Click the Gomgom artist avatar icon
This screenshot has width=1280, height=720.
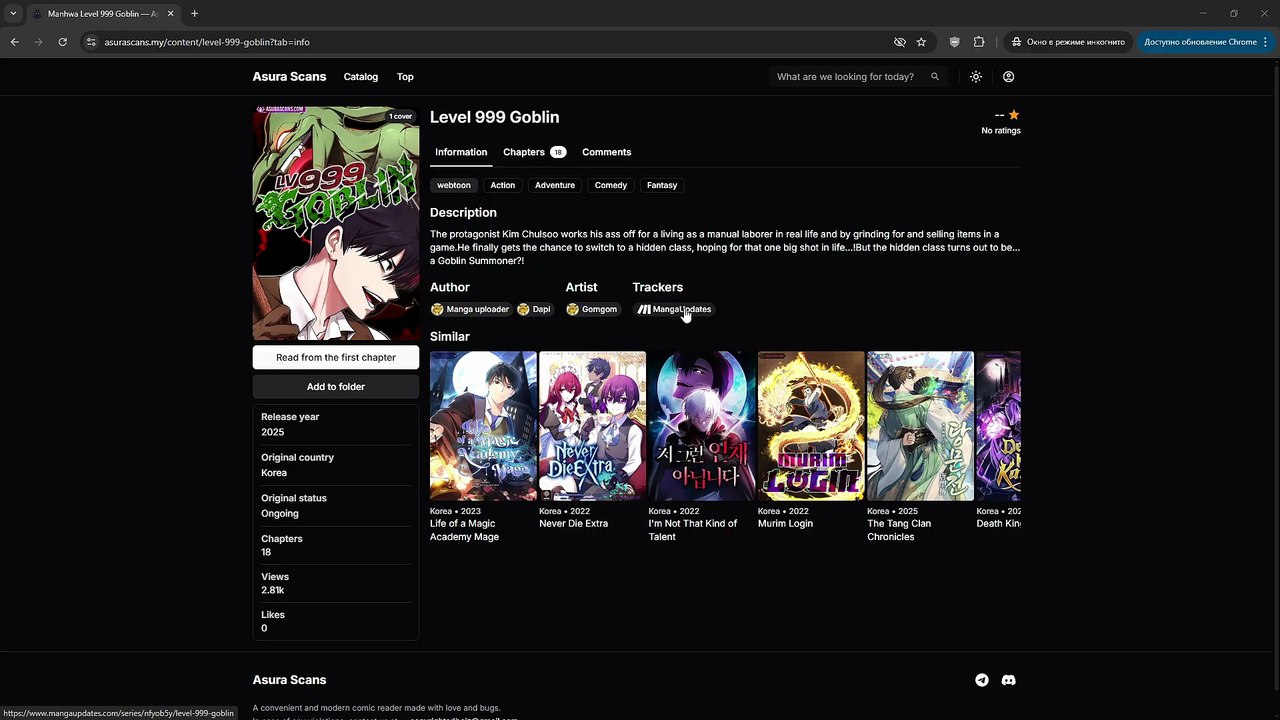(x=572, y=310)
